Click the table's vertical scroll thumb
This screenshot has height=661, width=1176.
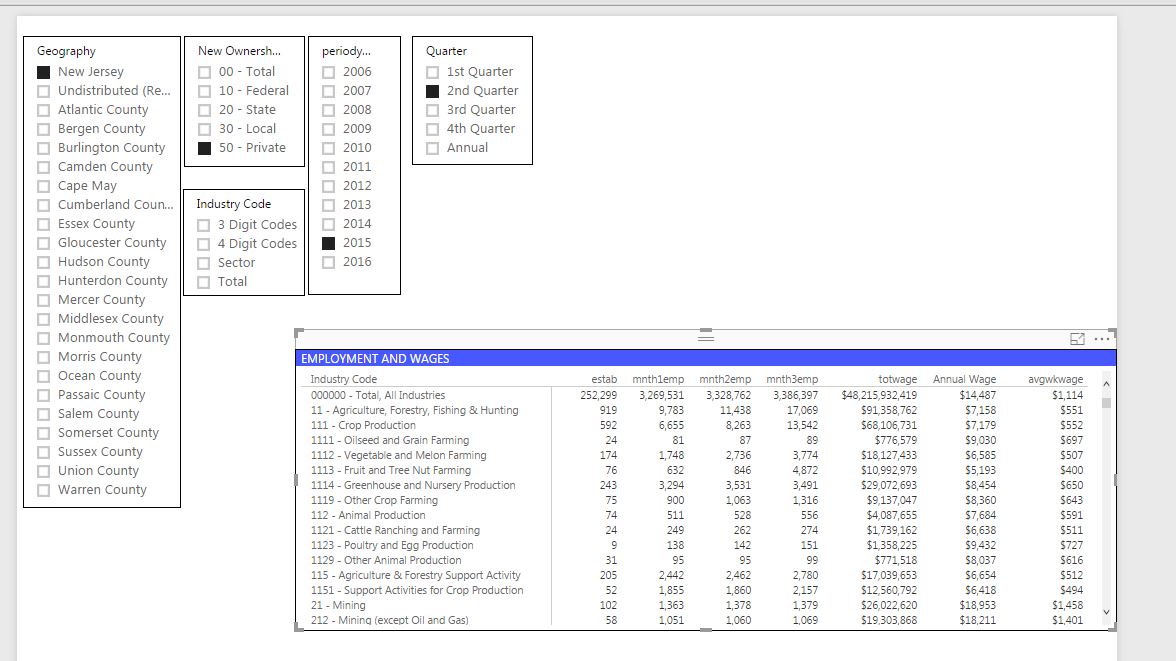1106,402
